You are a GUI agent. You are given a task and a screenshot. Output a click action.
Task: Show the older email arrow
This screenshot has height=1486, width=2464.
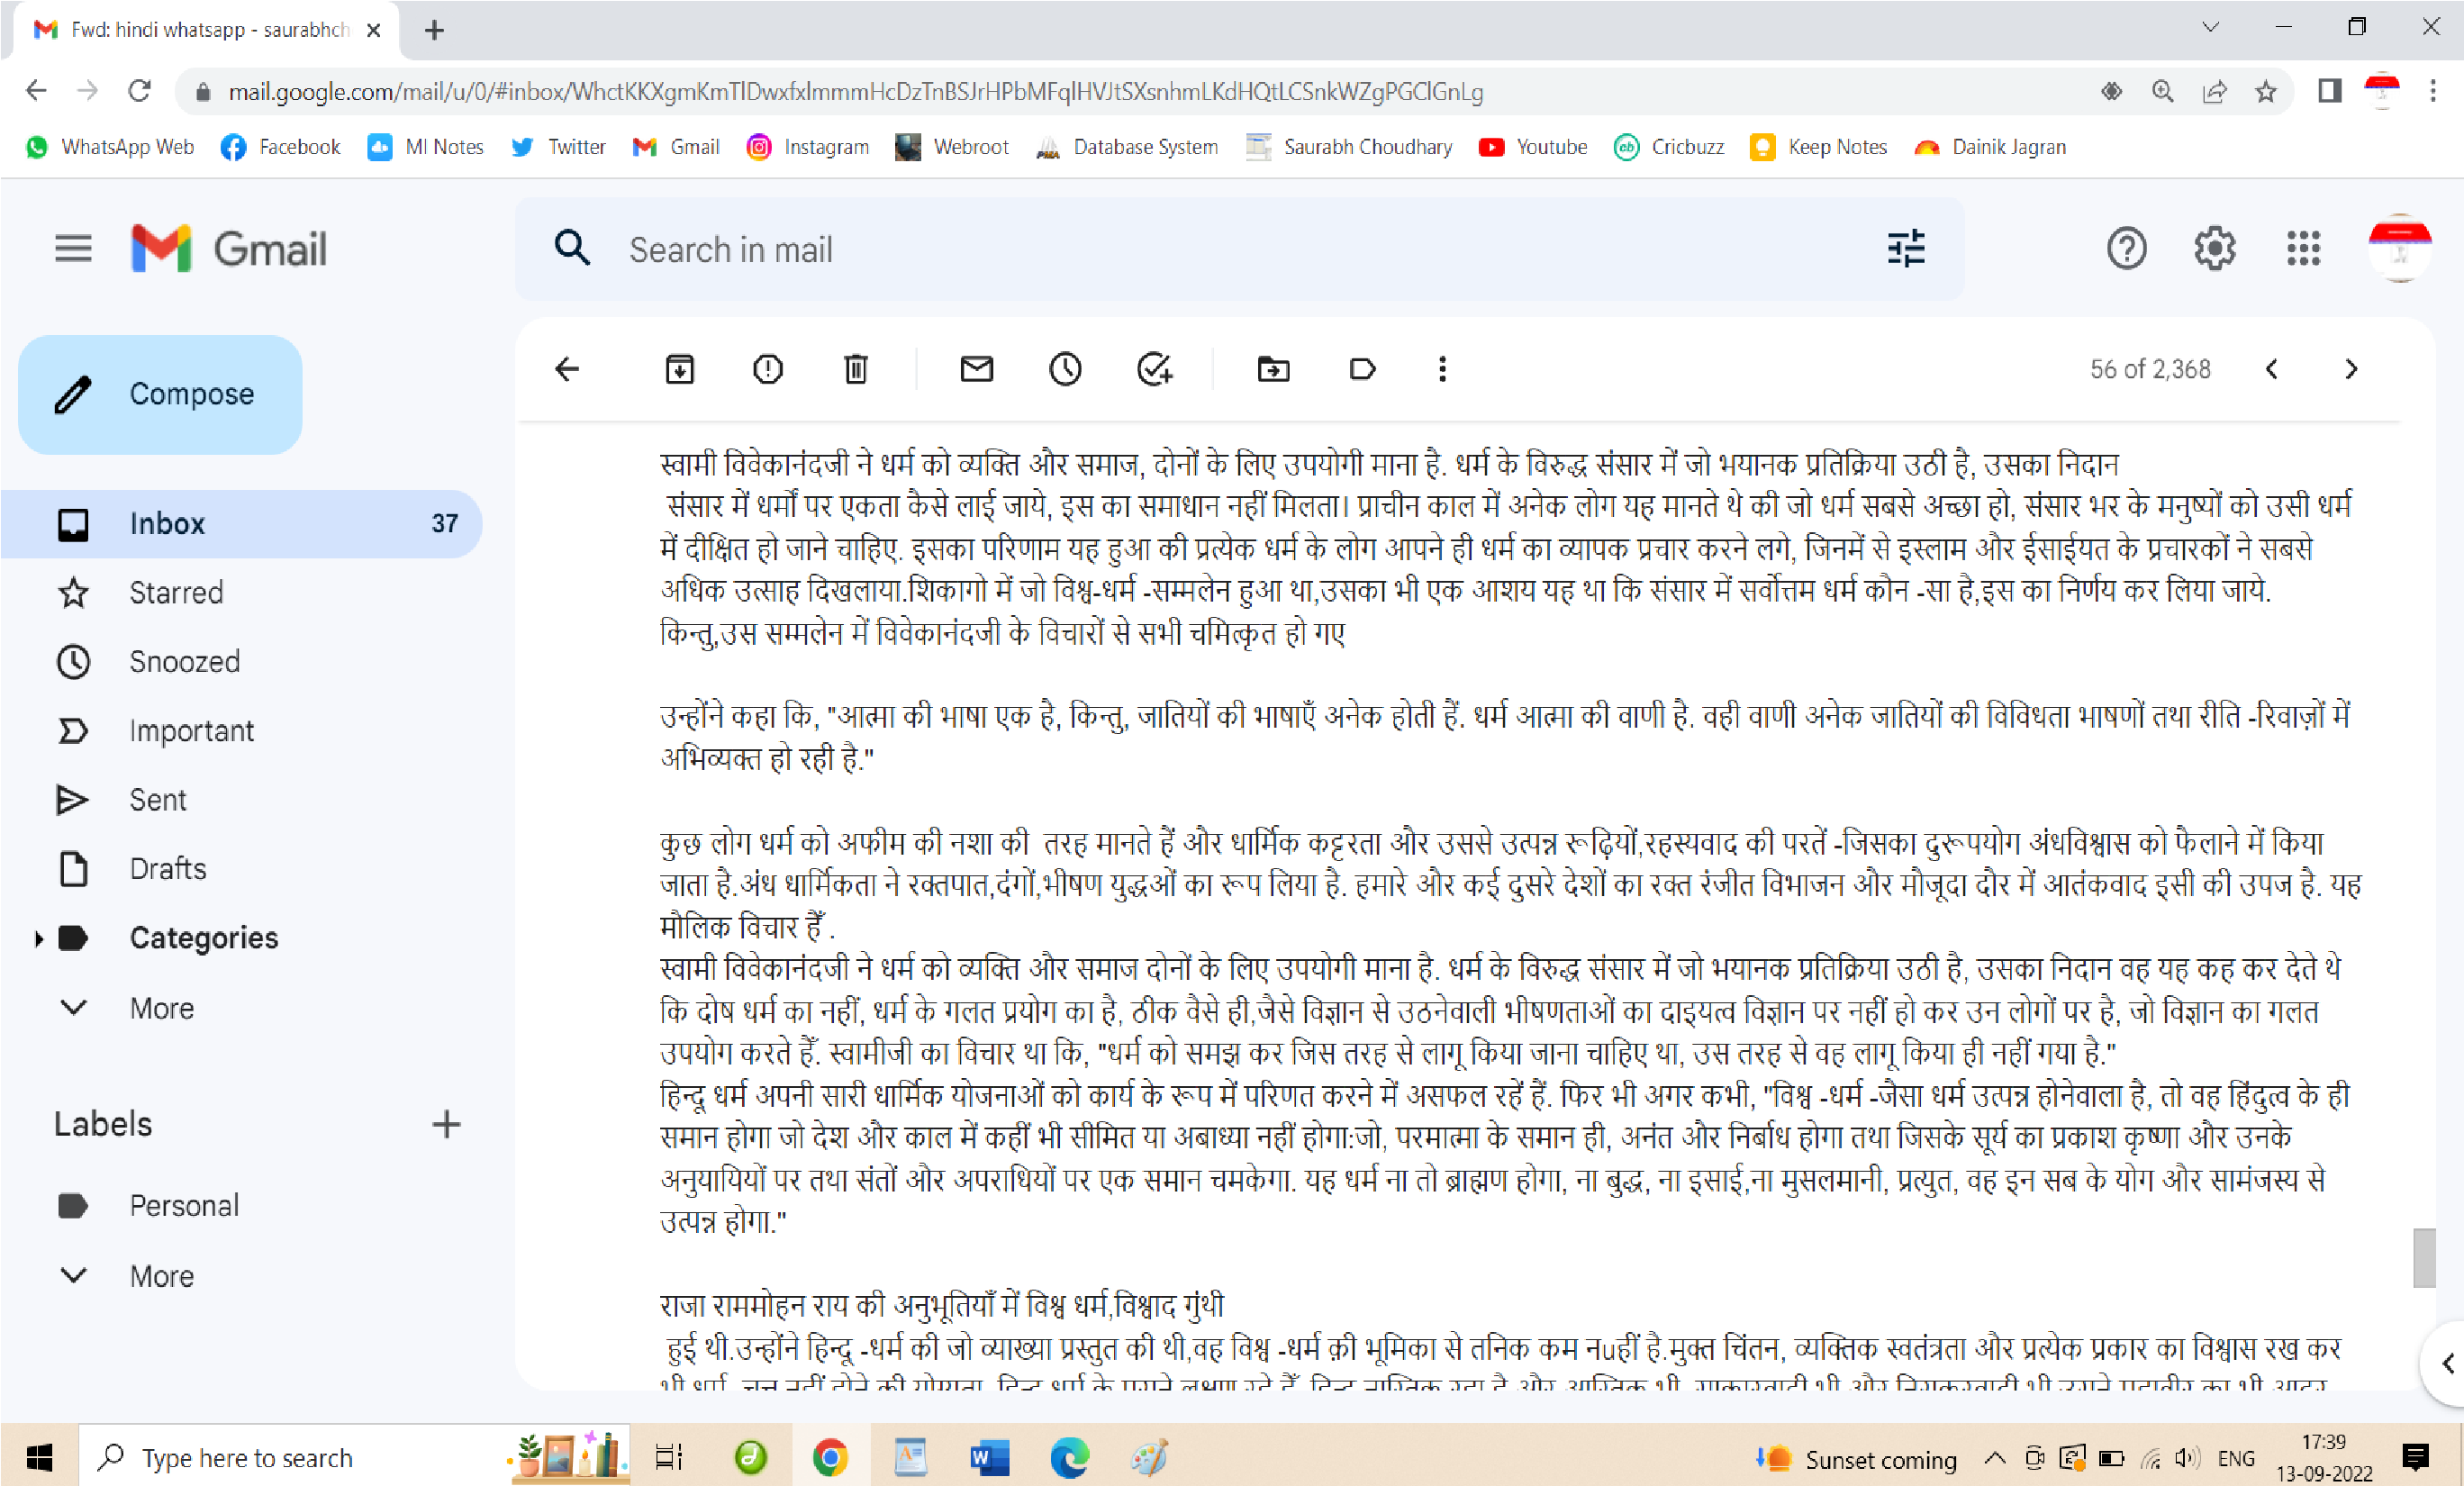tap(2352, 369)
